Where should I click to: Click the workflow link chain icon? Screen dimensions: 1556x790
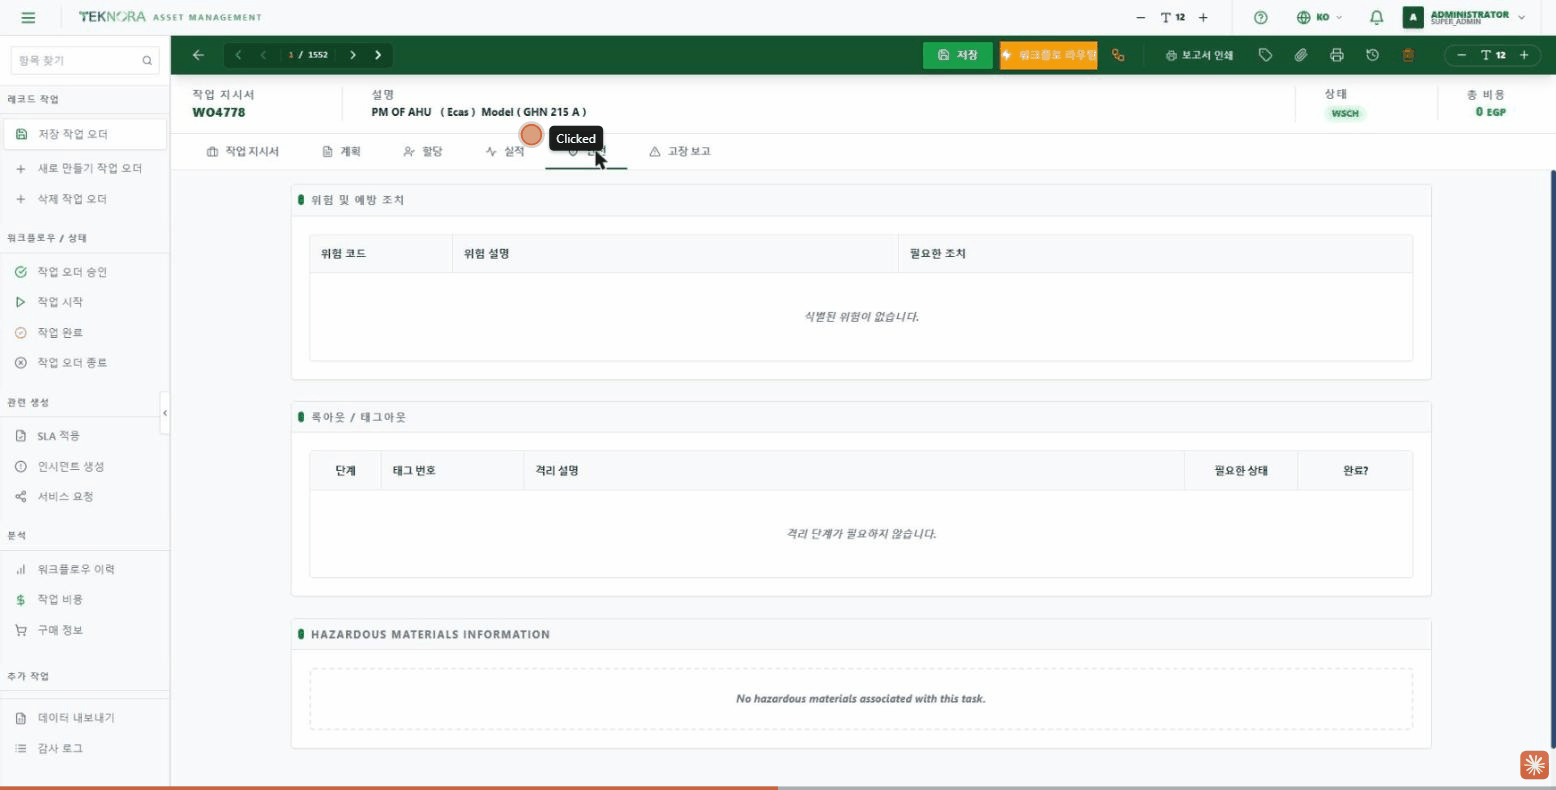1118,55
